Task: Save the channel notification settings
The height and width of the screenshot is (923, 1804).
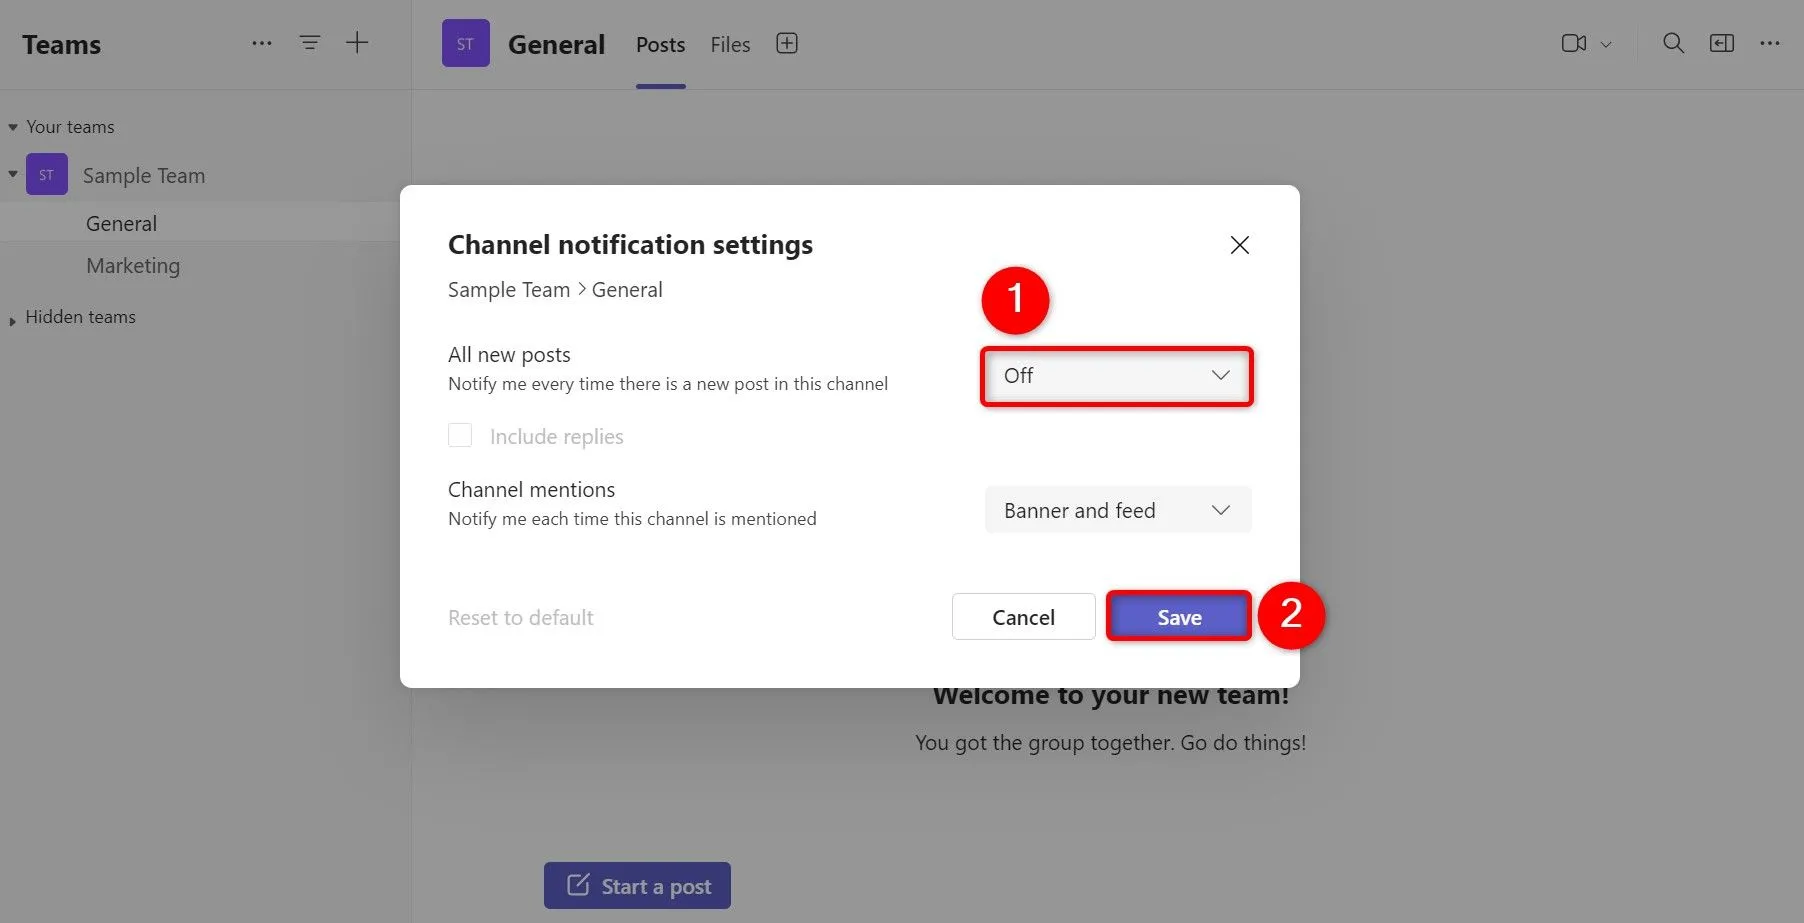Action: [x=1177, y=617]
